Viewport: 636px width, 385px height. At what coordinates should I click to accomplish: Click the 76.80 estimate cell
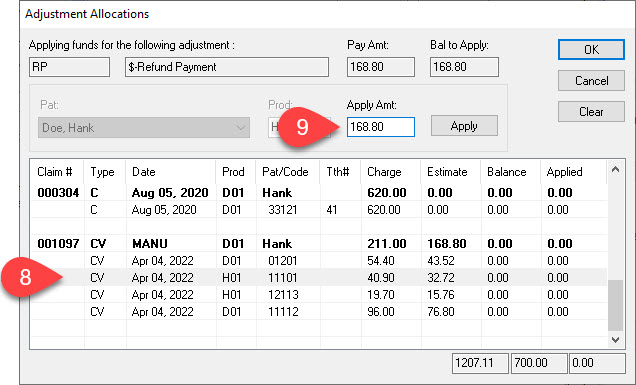tap(440, 312)
